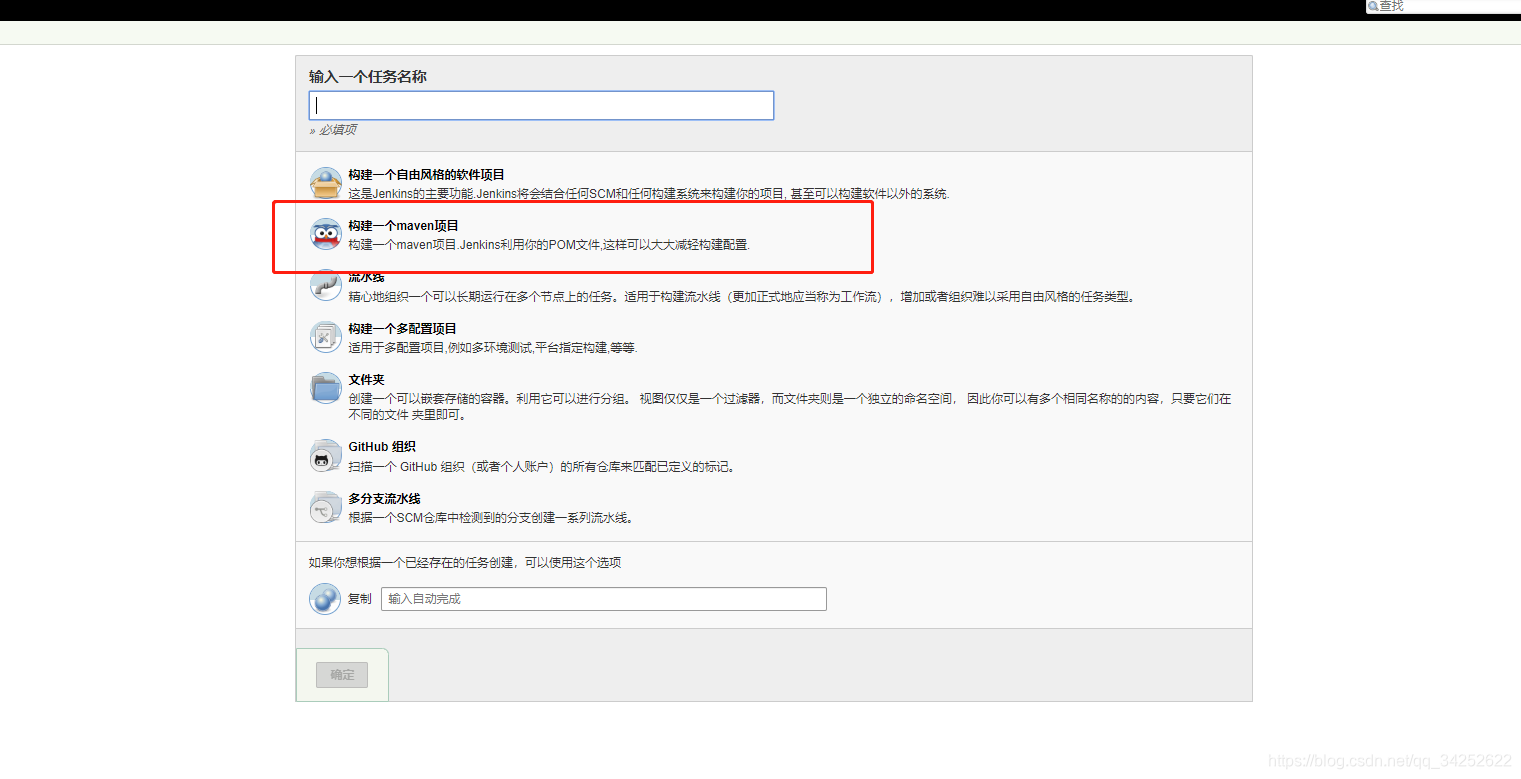Screen dimensions: 1521x779
Task: Click multibranch description 根据一个SCM仓库
Action: [x=492, y=518]
